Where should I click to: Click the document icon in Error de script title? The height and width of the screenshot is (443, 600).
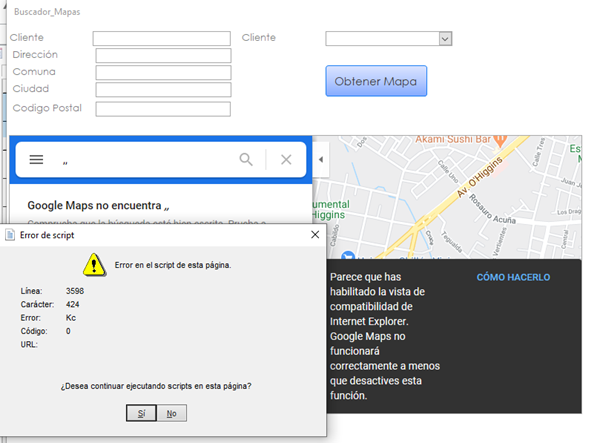pyautogui.click(x=10, y=235)
